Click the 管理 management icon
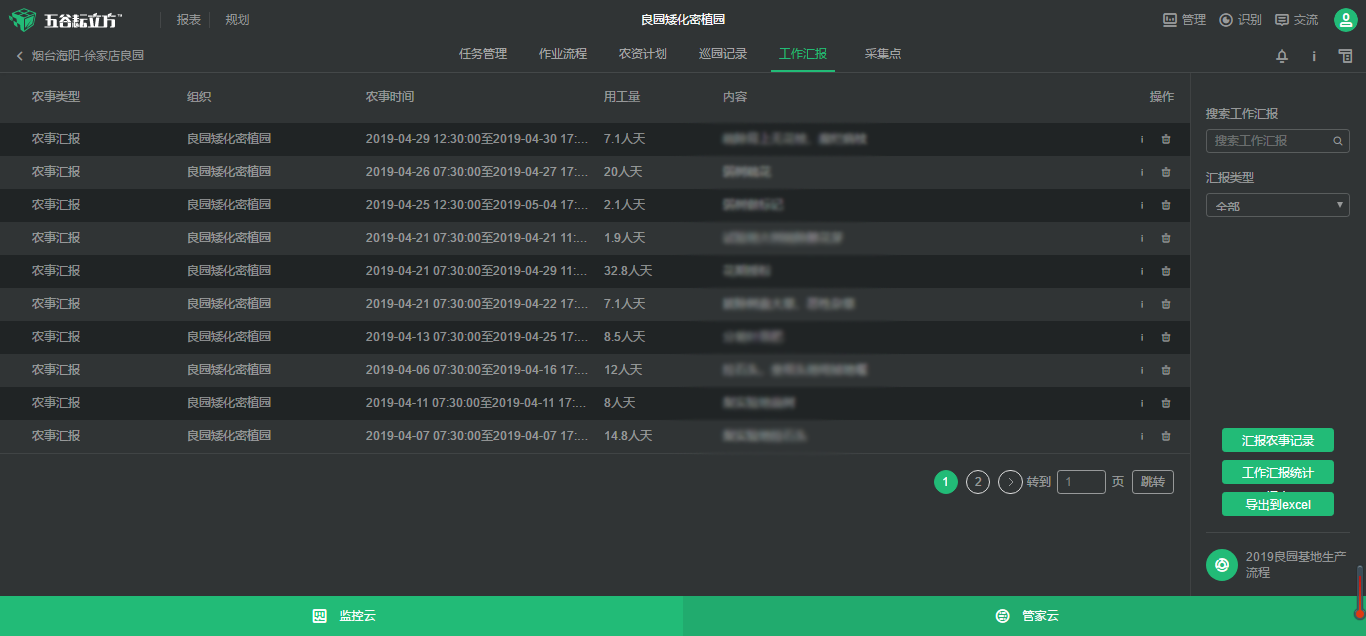The height and width of the screenshot is (636, 1366). pyautogui.click(x=1183, y=19)
